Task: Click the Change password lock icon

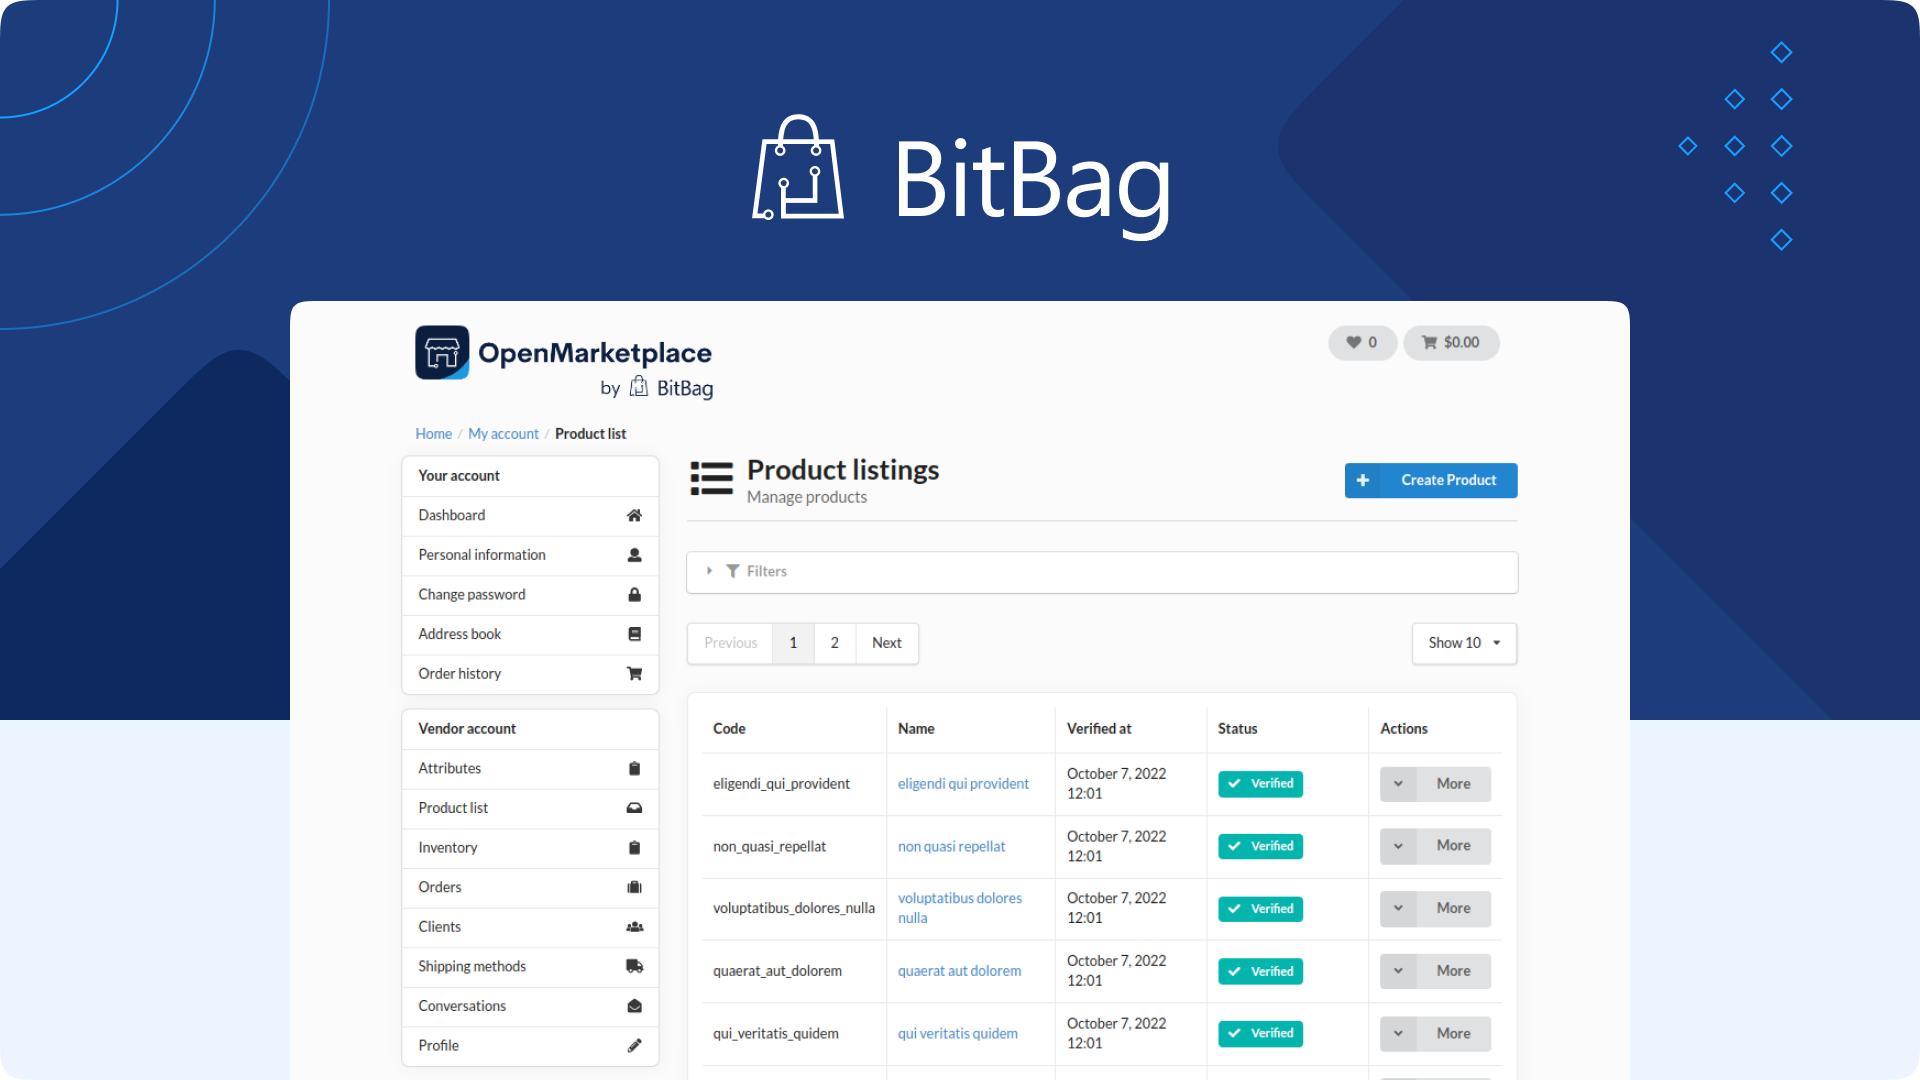Action: [x=634, y=594]
